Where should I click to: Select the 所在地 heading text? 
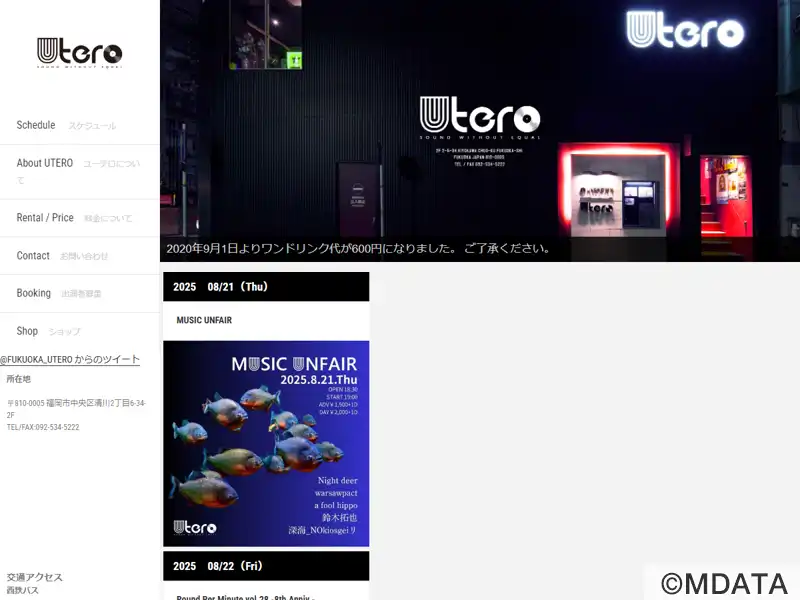pos(19,379)
